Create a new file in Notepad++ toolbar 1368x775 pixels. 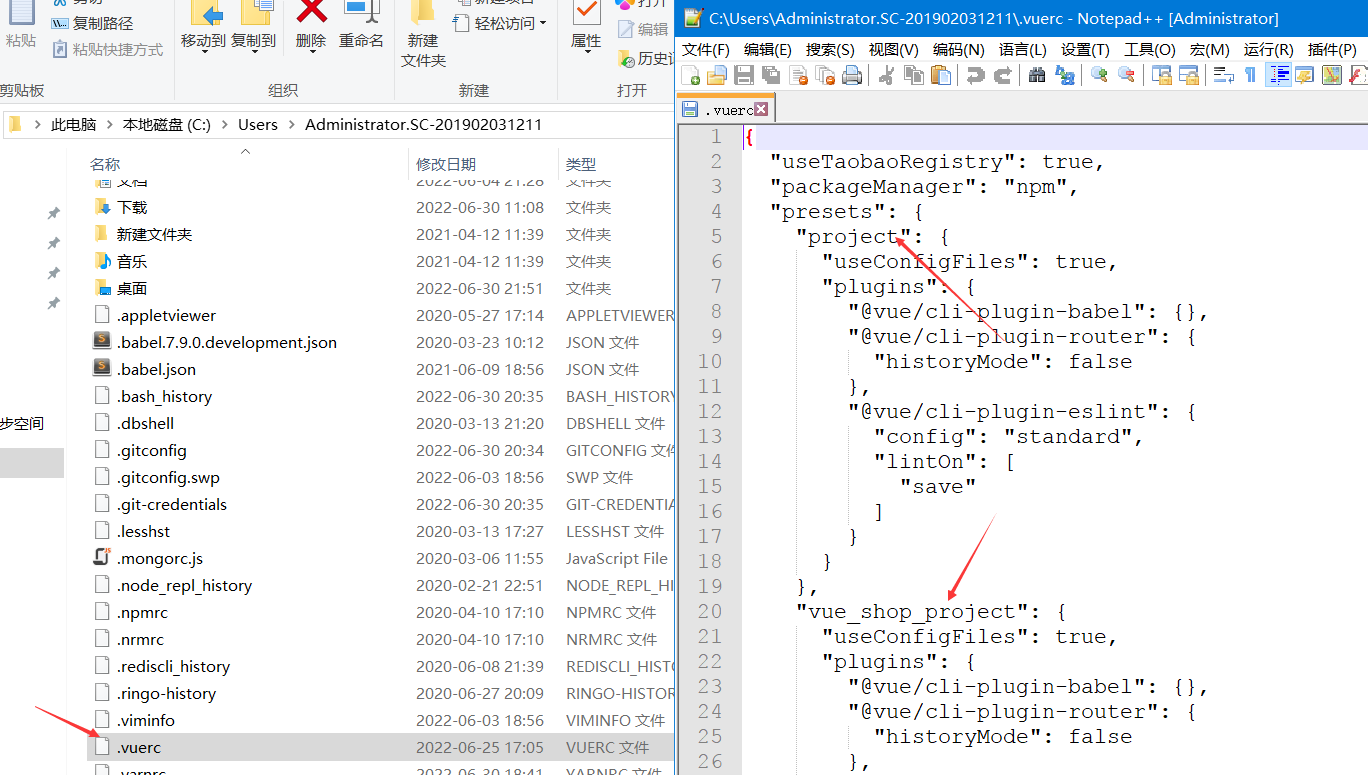pyautogui.click(x=691, y=75)
